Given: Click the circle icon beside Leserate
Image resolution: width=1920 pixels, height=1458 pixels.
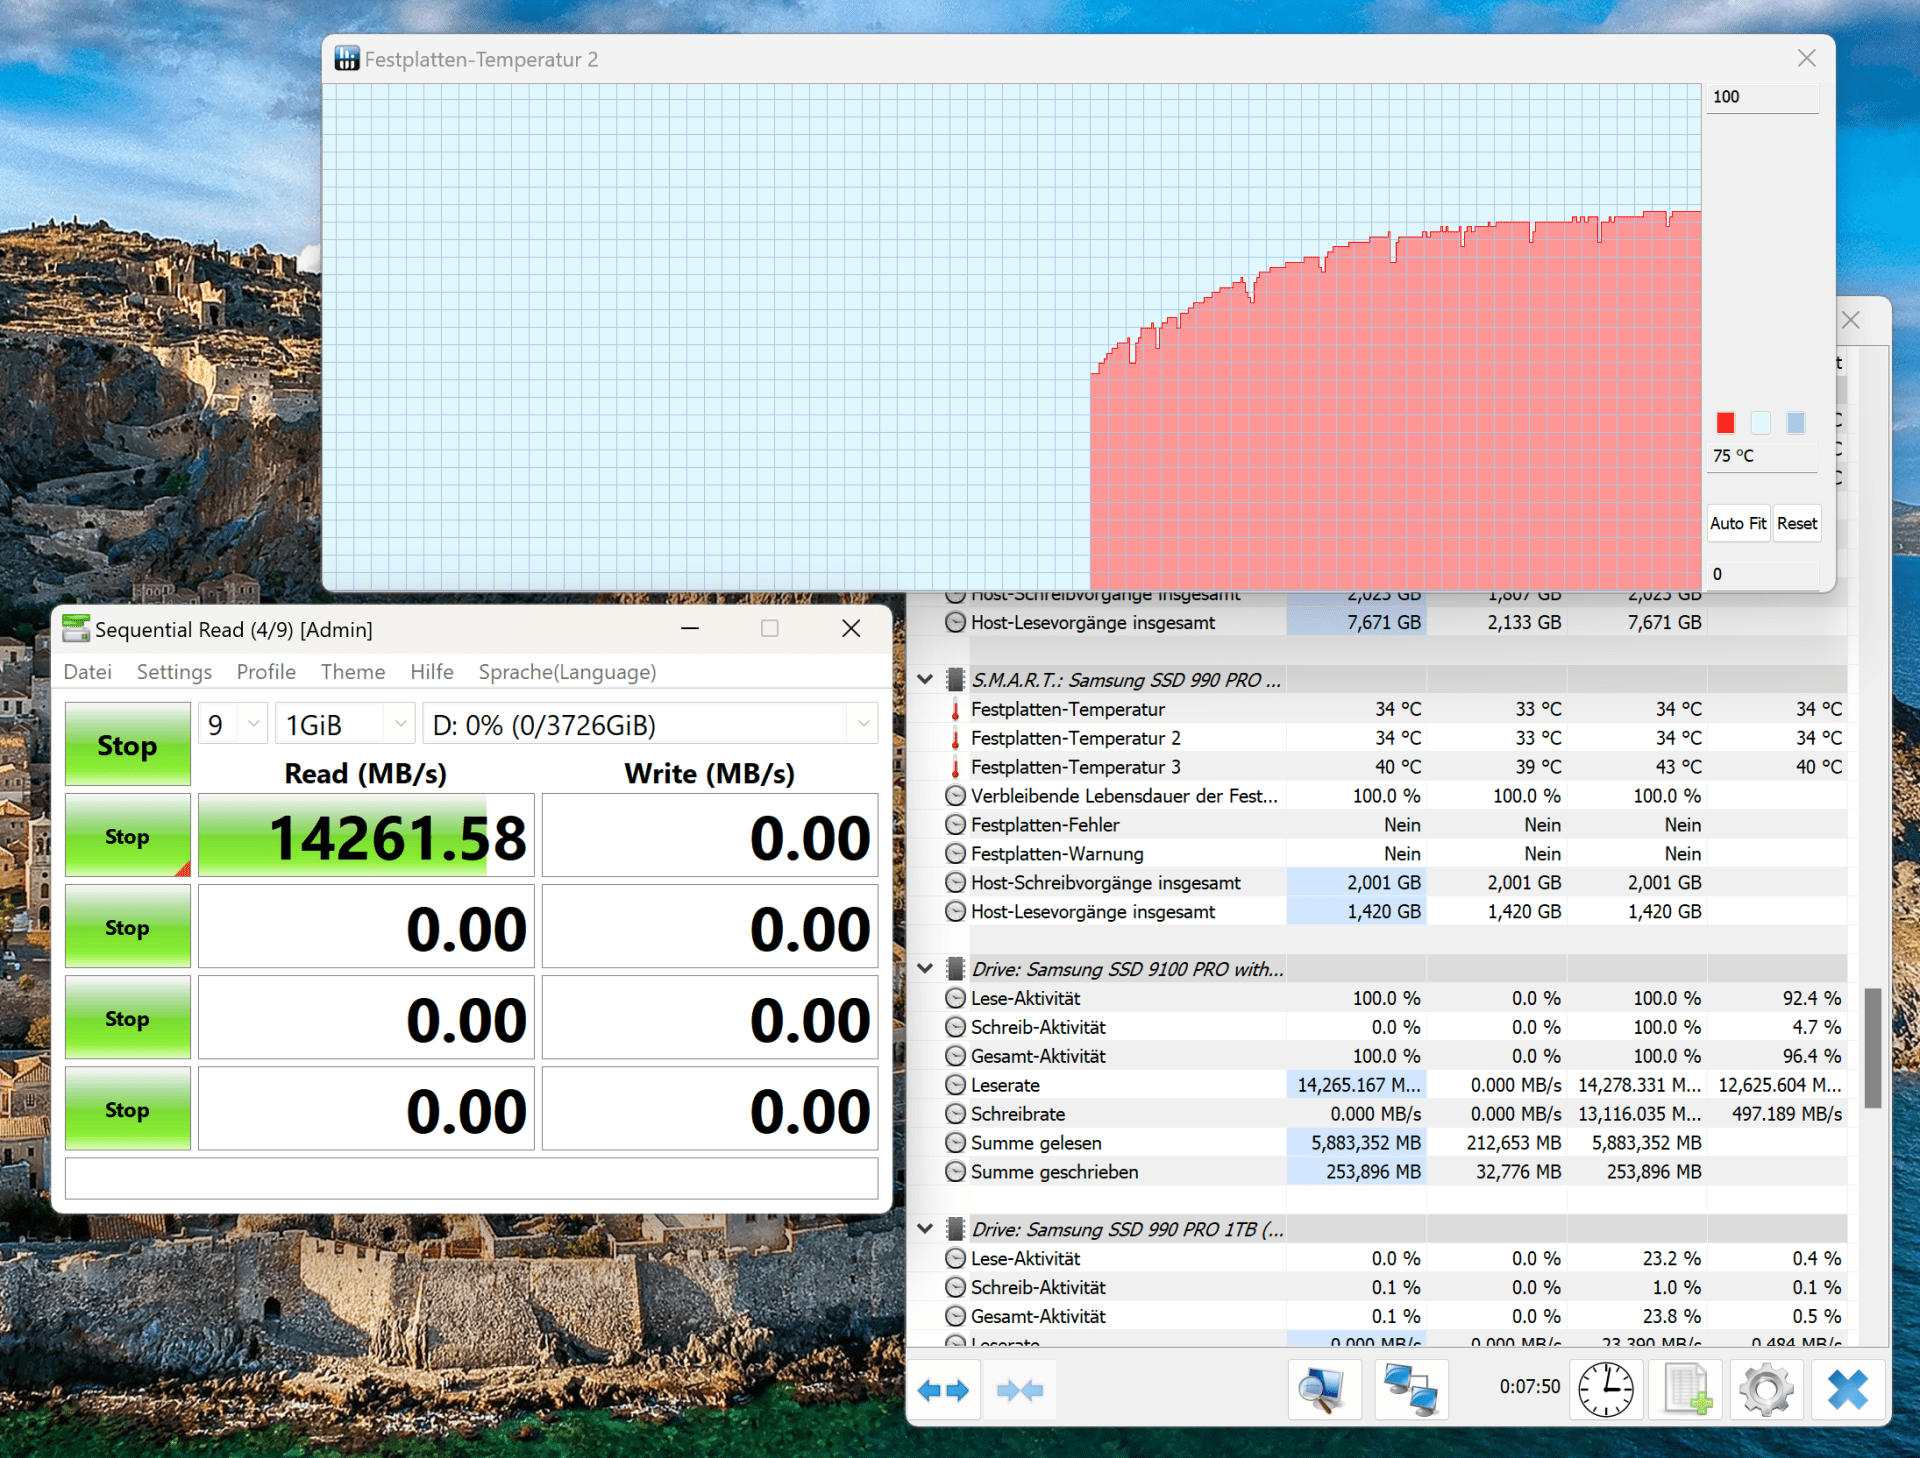Looking at the screenshot, I should [956, 1085].
